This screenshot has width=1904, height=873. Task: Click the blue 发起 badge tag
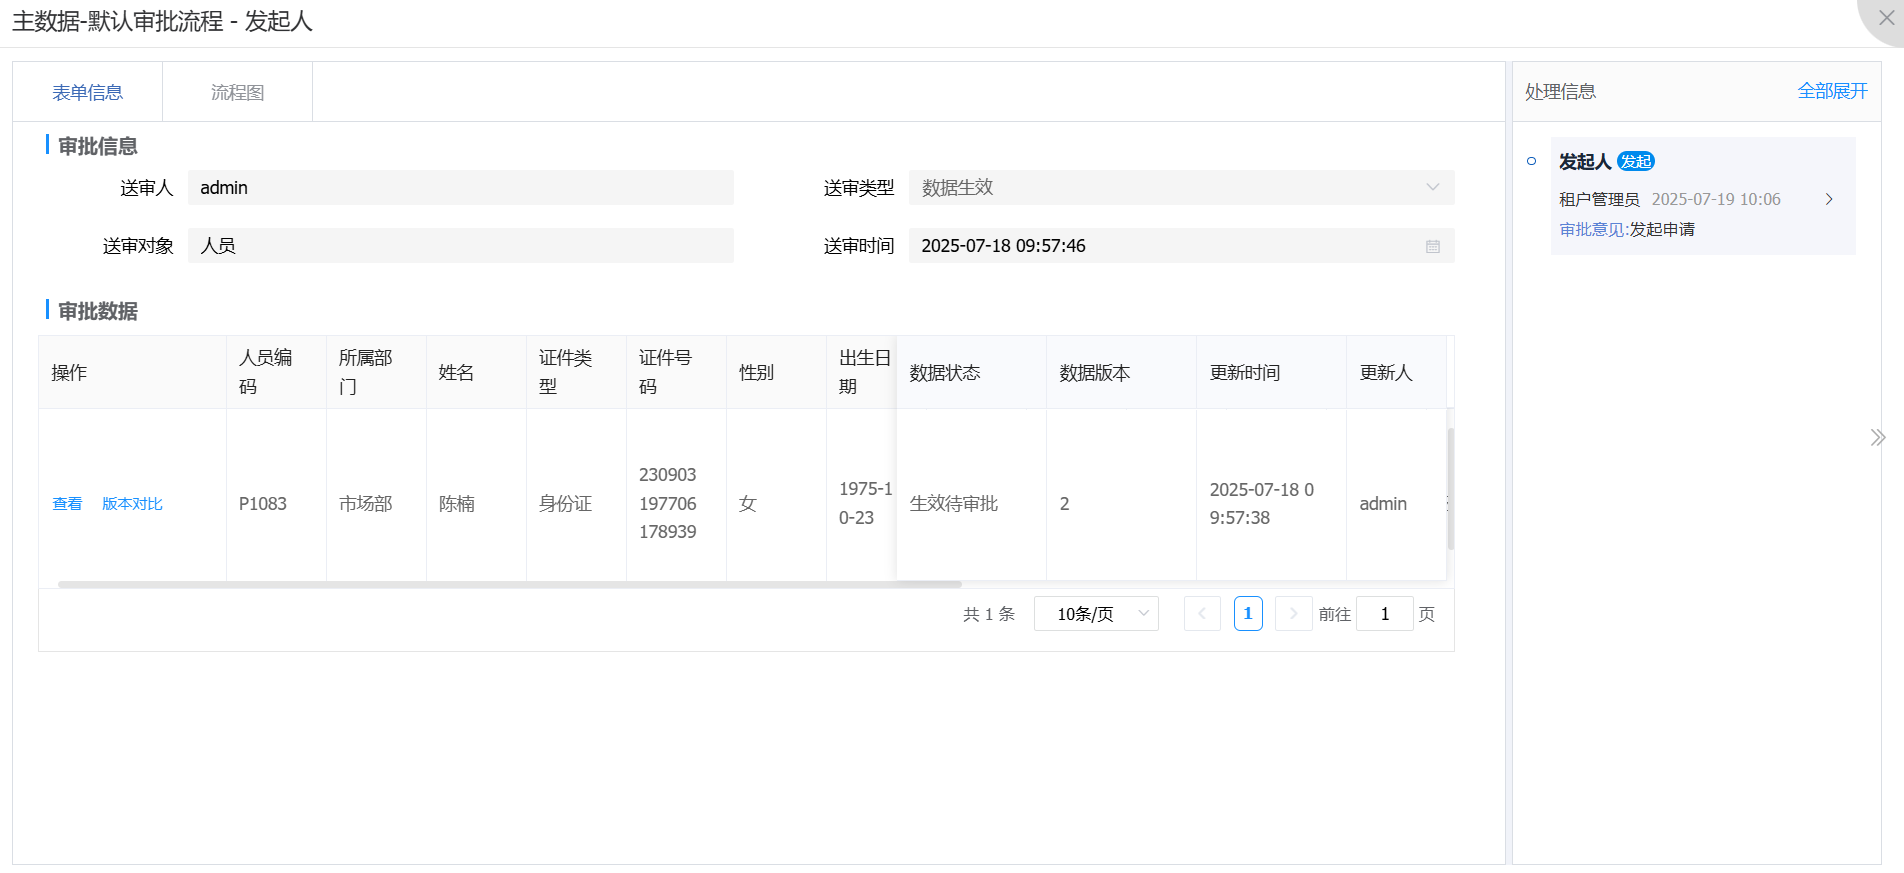[x=1636, y=162]
